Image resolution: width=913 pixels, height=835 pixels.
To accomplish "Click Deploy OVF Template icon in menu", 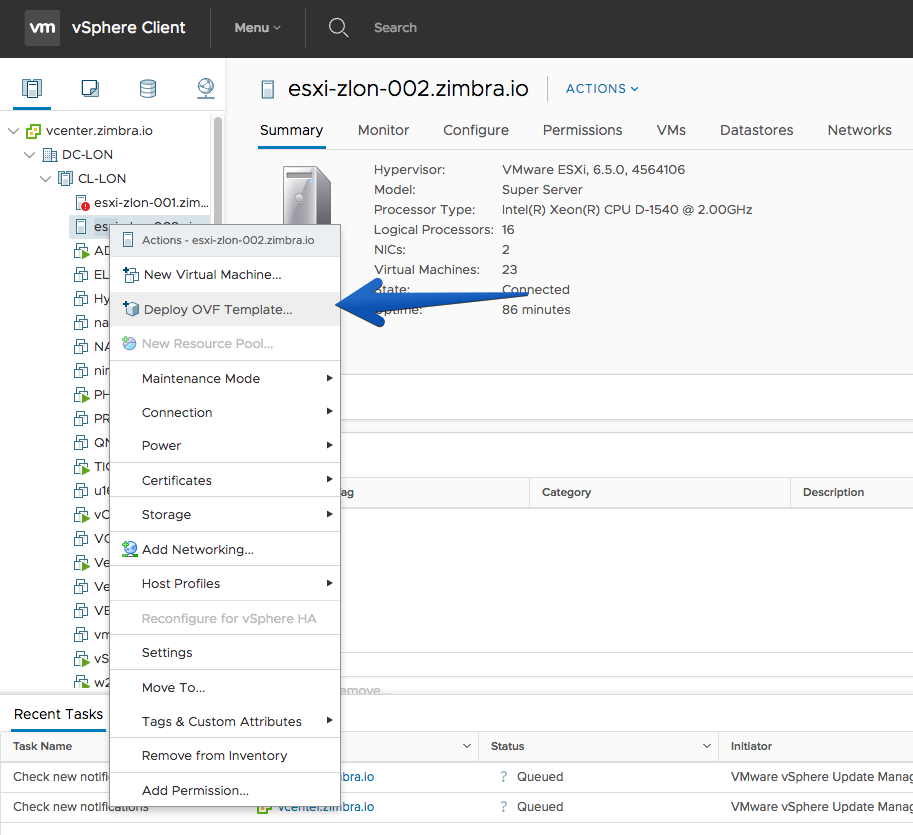I will point(131,309).
